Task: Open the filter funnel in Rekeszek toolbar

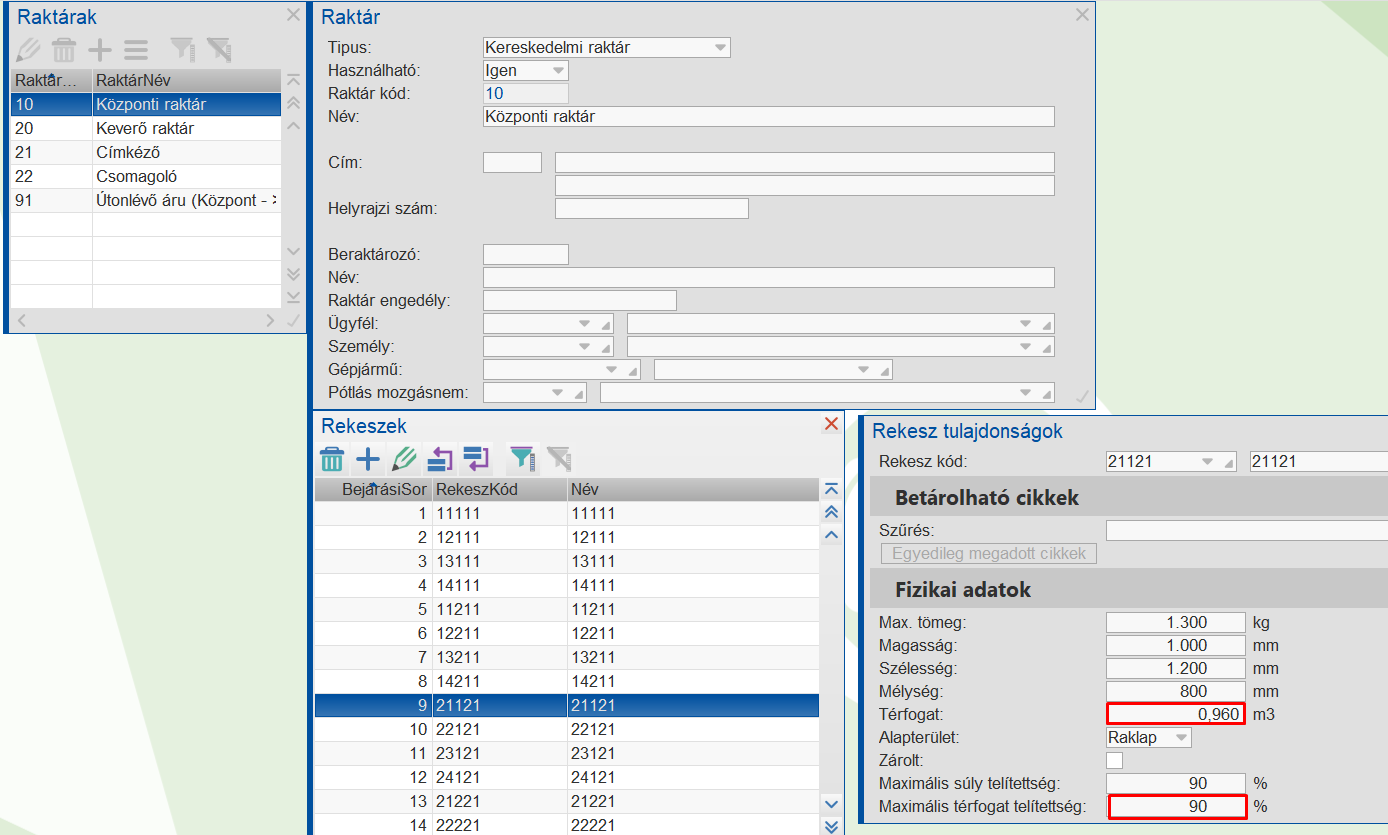Action: coord(522,459)
